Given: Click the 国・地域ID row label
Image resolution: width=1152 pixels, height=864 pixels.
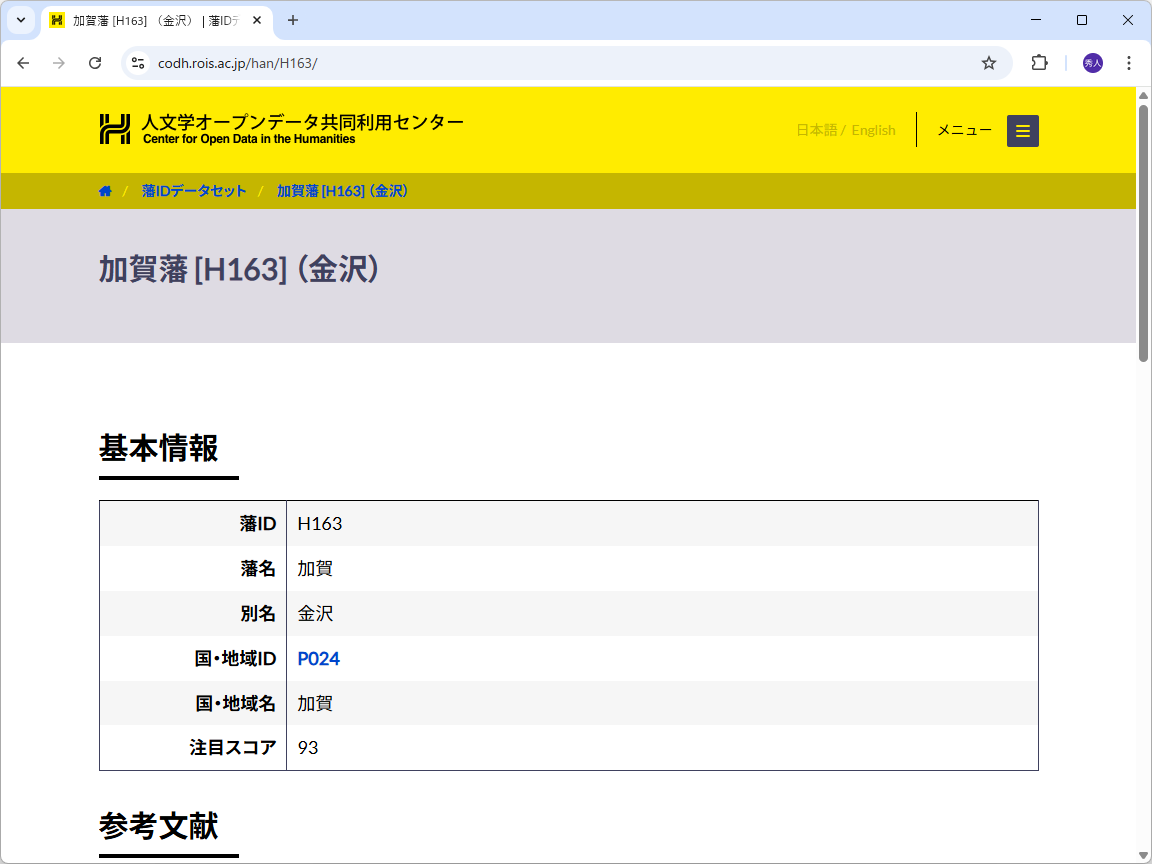Looking at the screenshot, I should tap(235, 658).
